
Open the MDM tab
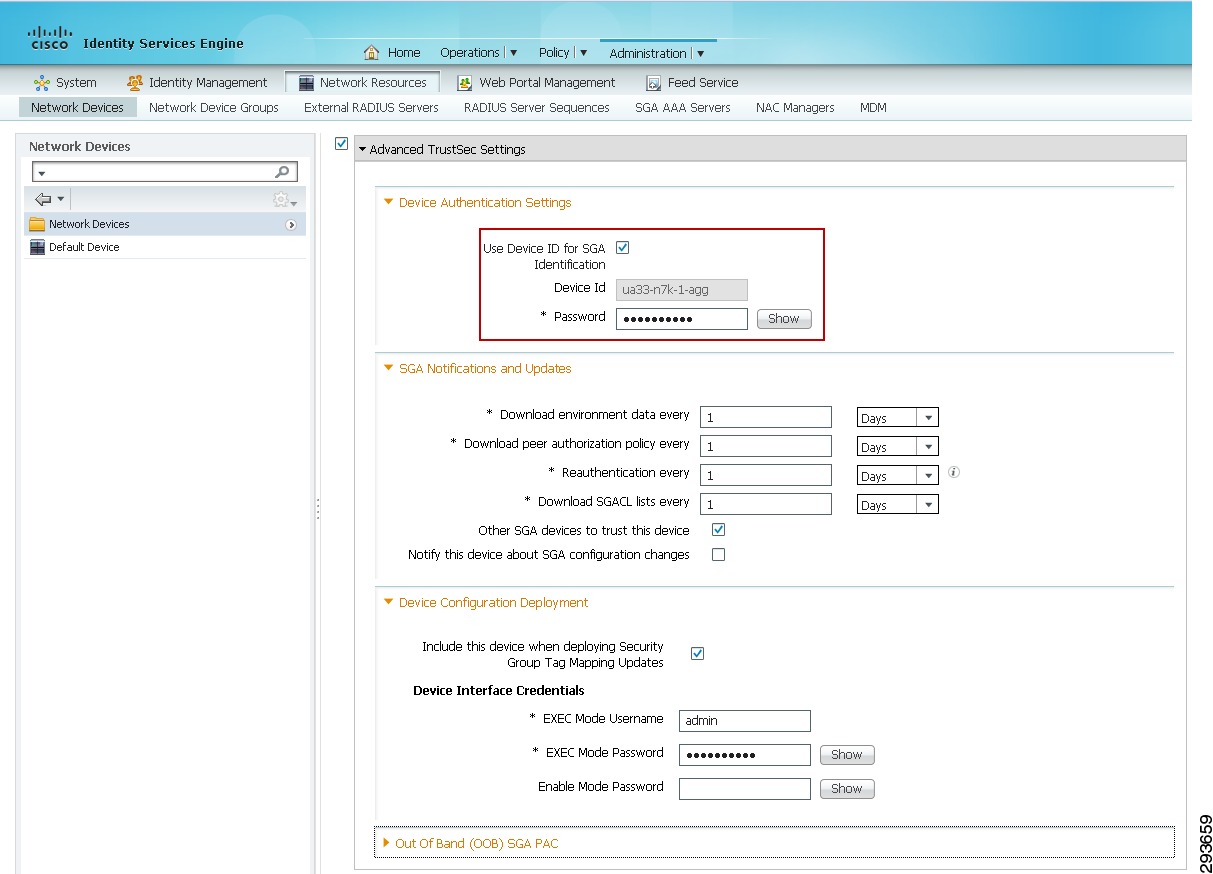click(x=873, y=107)
